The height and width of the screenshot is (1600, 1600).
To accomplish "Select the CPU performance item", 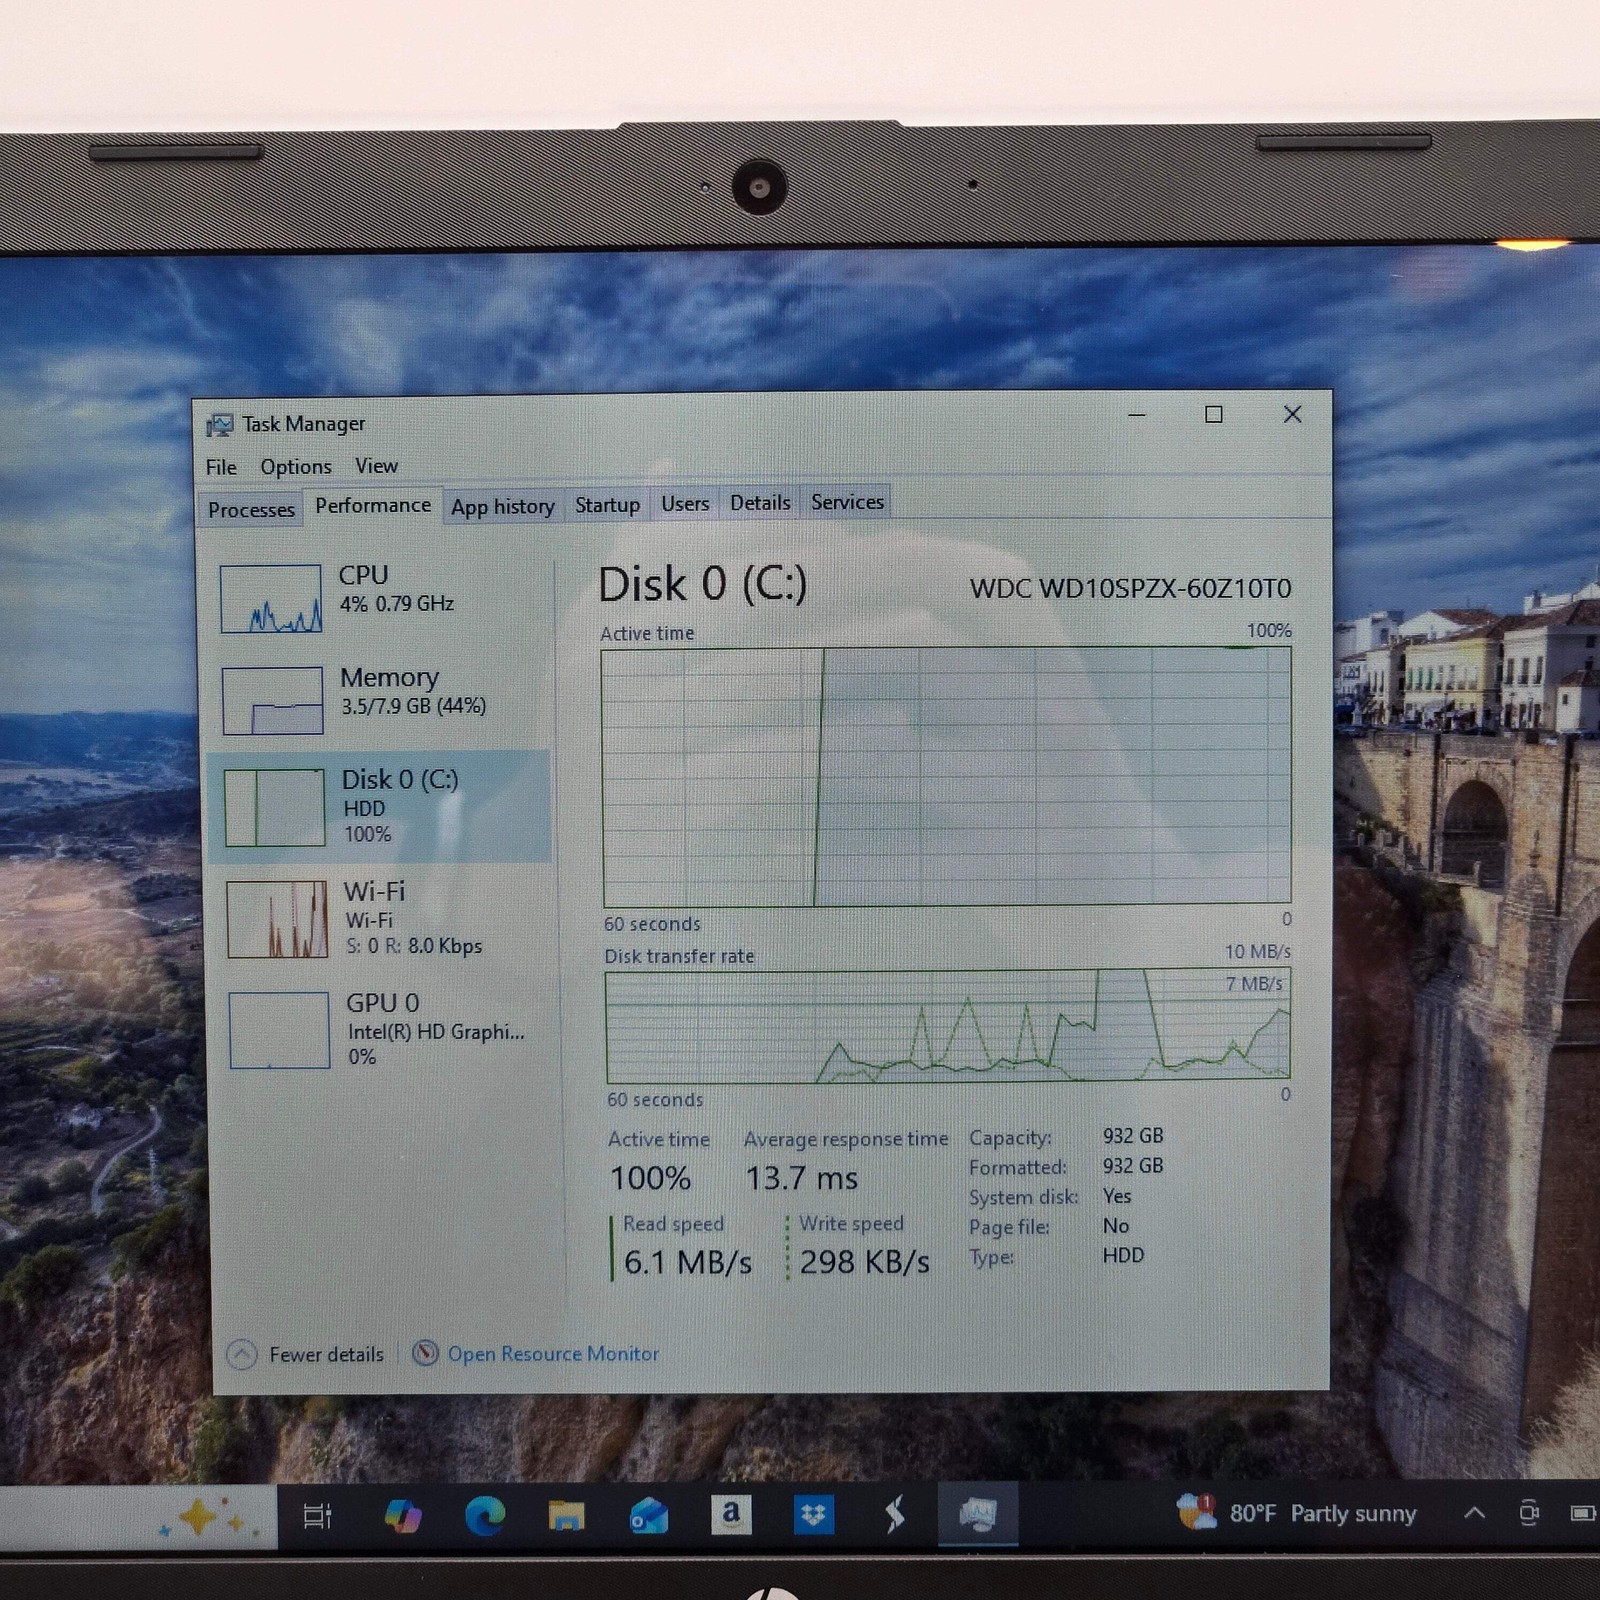I will coord(380,598).
